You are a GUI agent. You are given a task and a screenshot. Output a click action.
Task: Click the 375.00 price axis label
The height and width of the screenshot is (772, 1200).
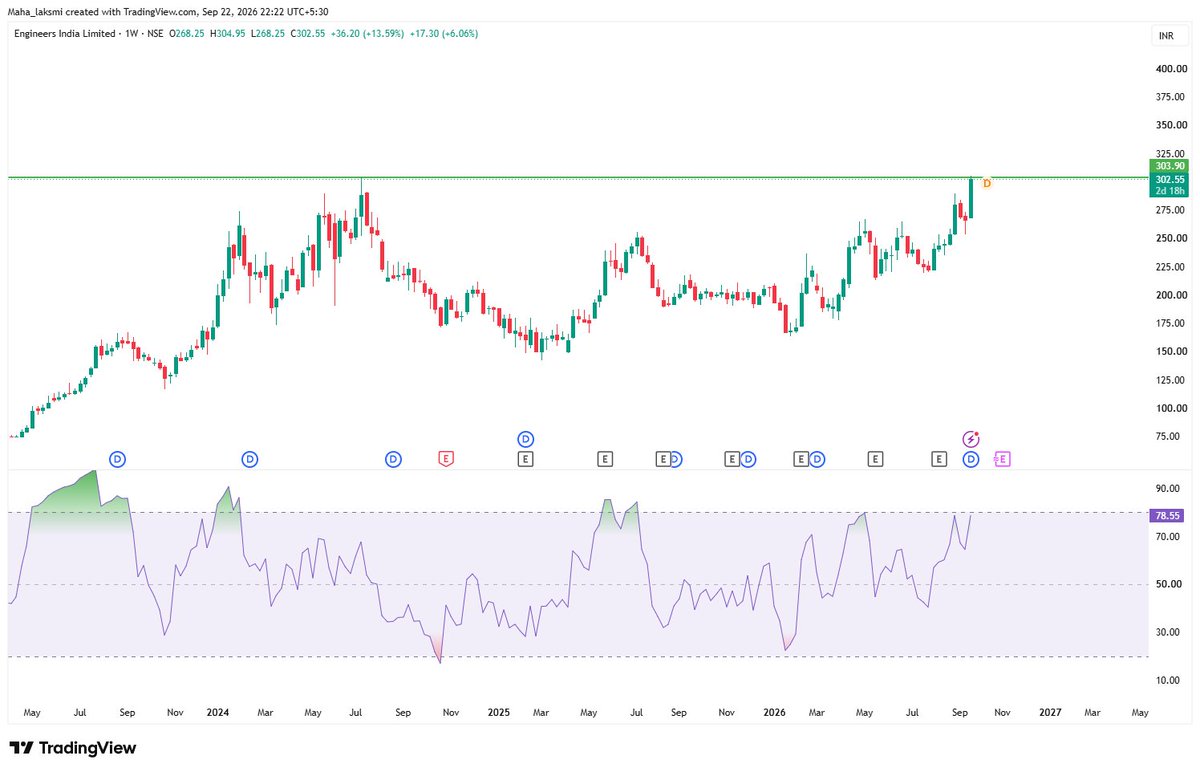click(1168, 97)
